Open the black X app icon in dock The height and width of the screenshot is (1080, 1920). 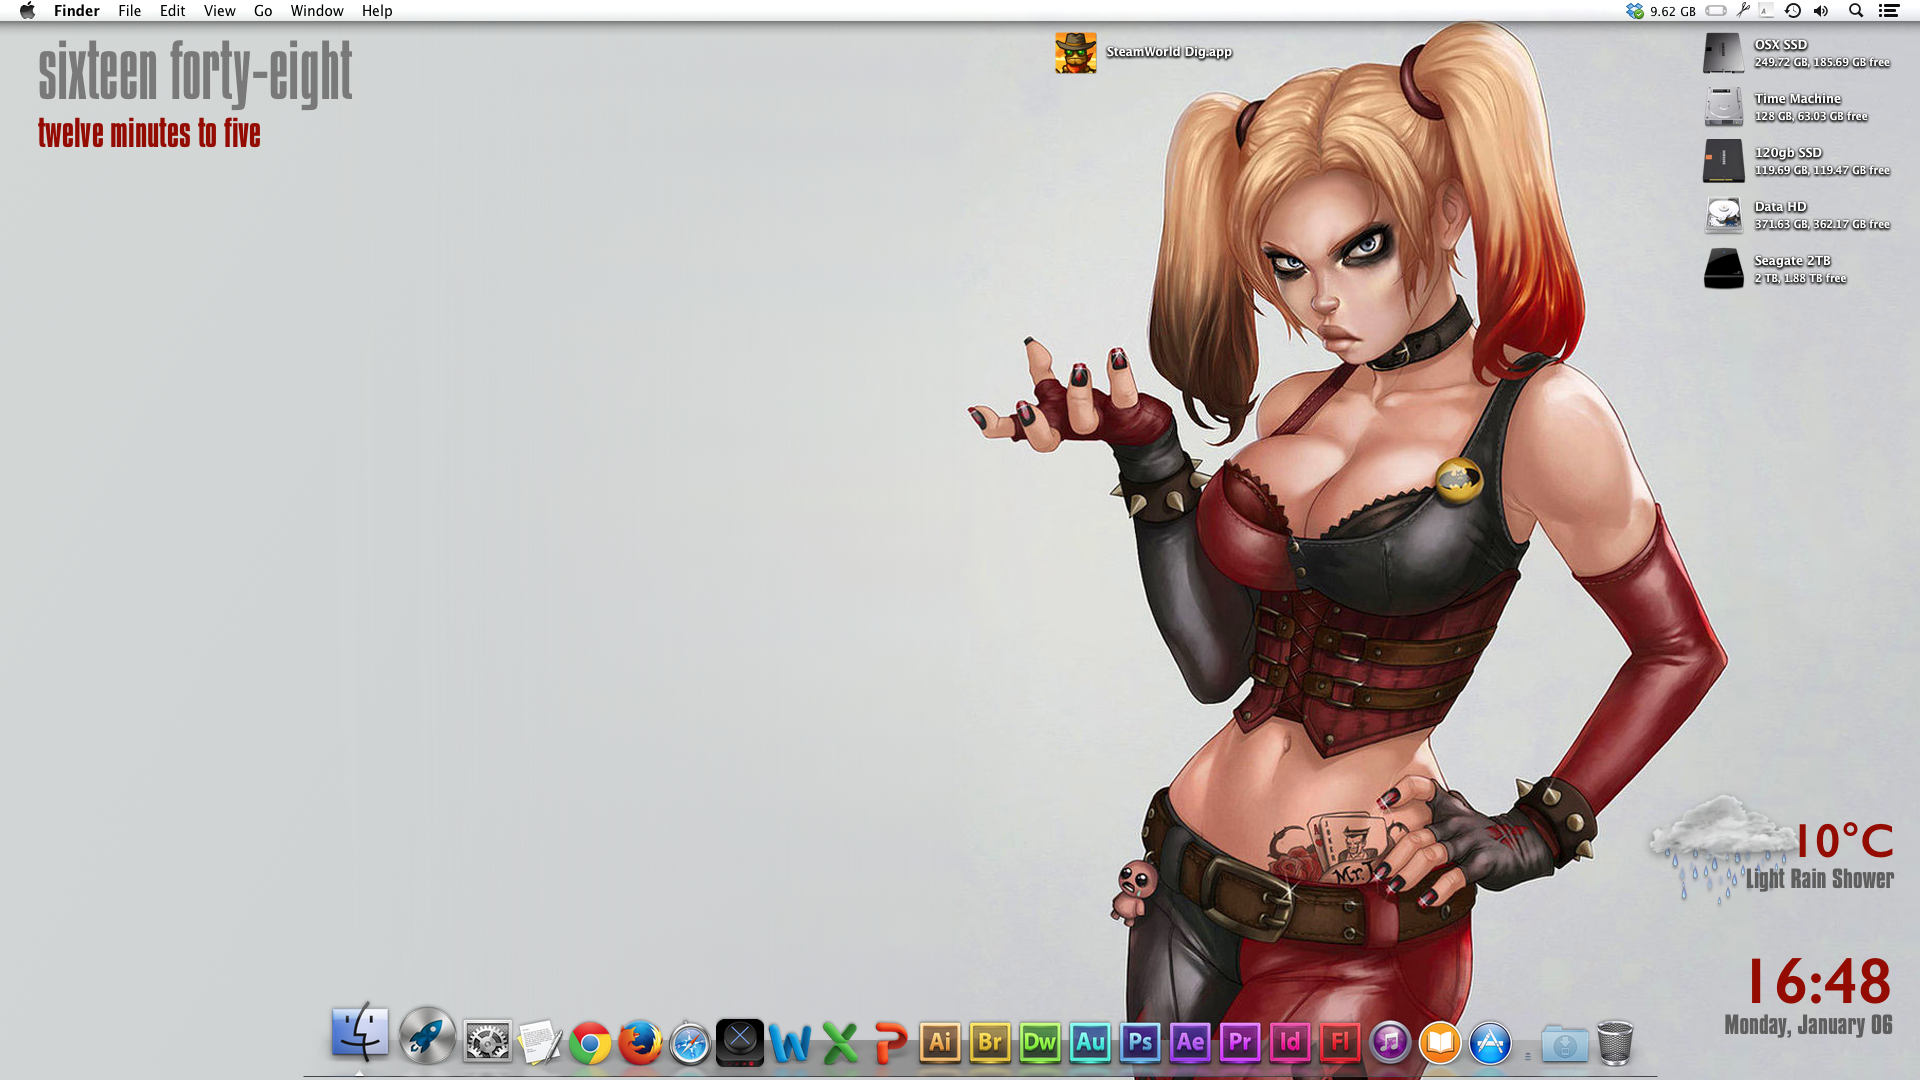pyautogui.click(x=740, y=1042)
